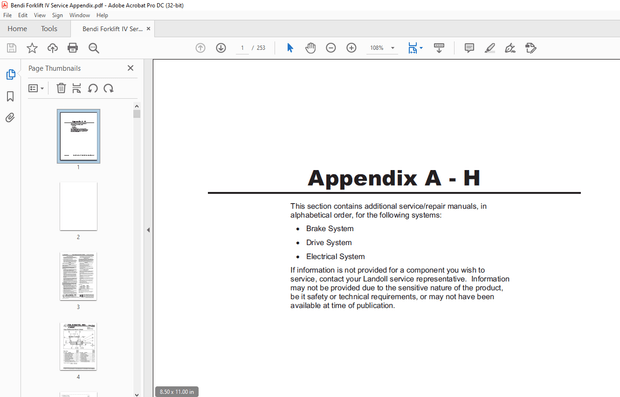This screenshot has width=620, height=397.
Task: Click the scrolling mode download icon
Action: tap(439, 48)
